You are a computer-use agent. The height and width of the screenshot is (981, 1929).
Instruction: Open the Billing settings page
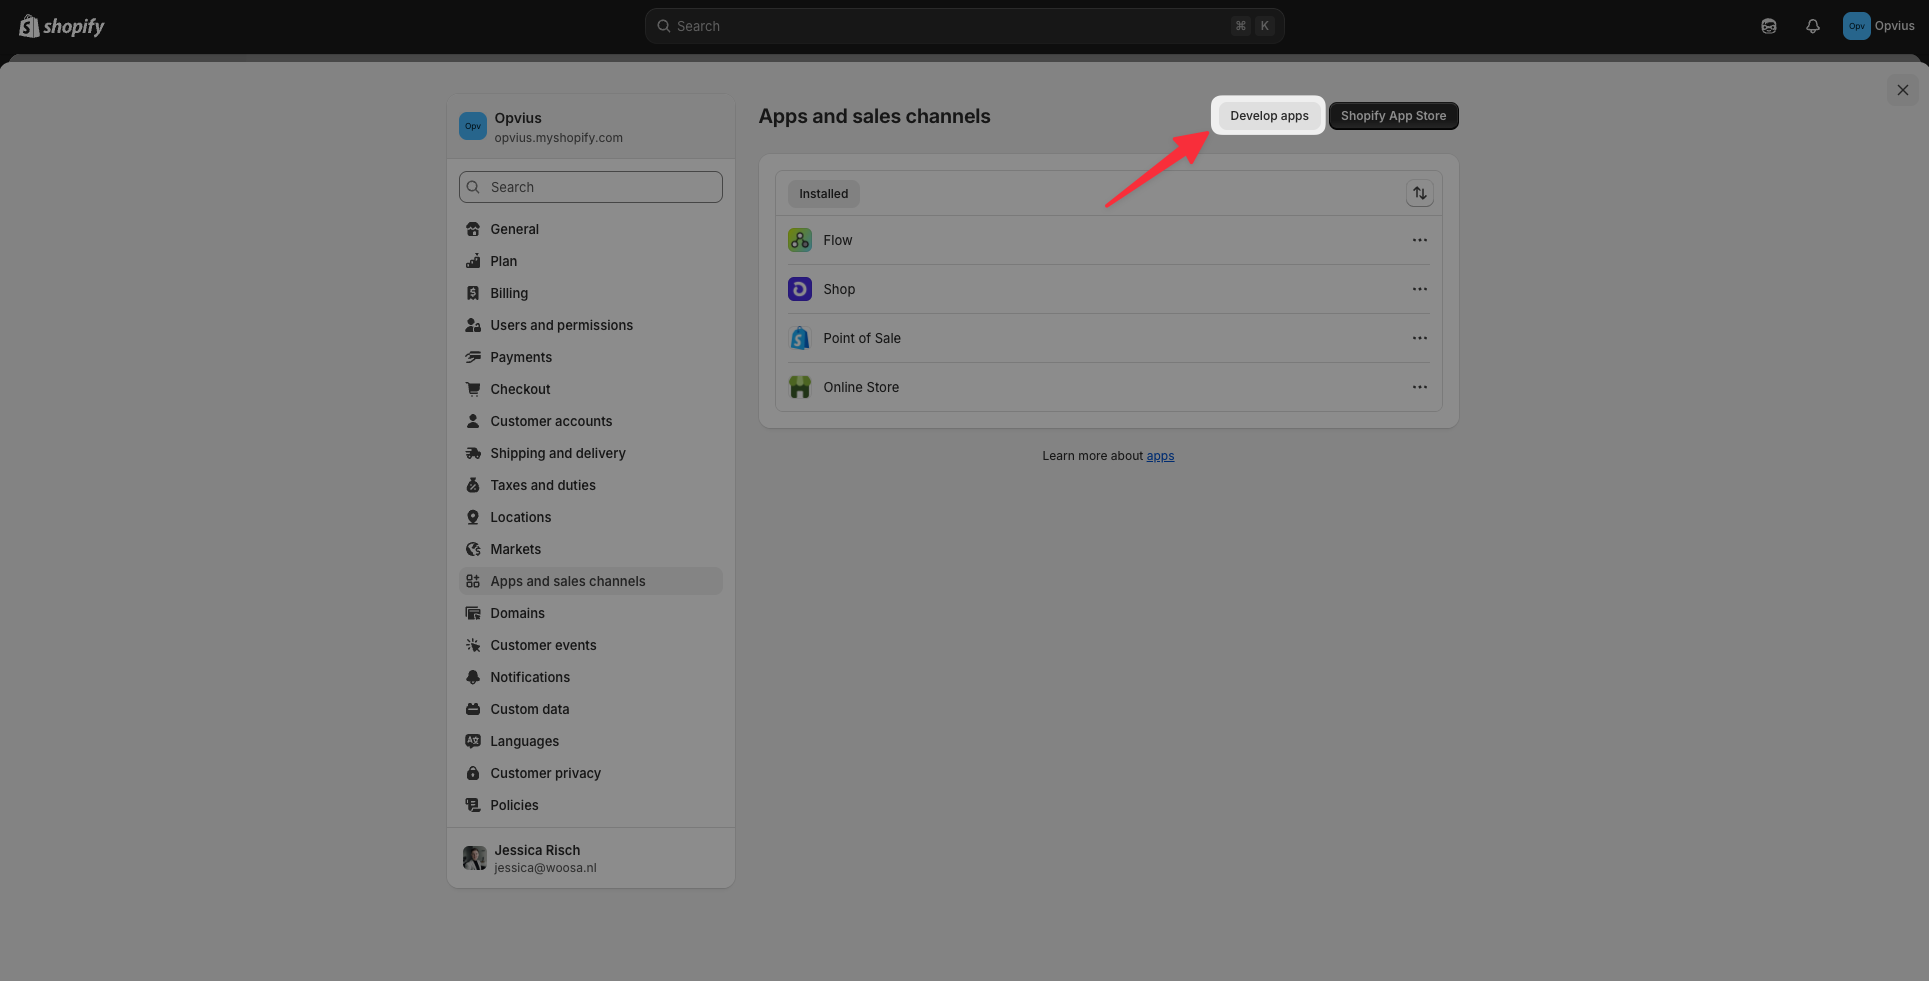point(591,293)
